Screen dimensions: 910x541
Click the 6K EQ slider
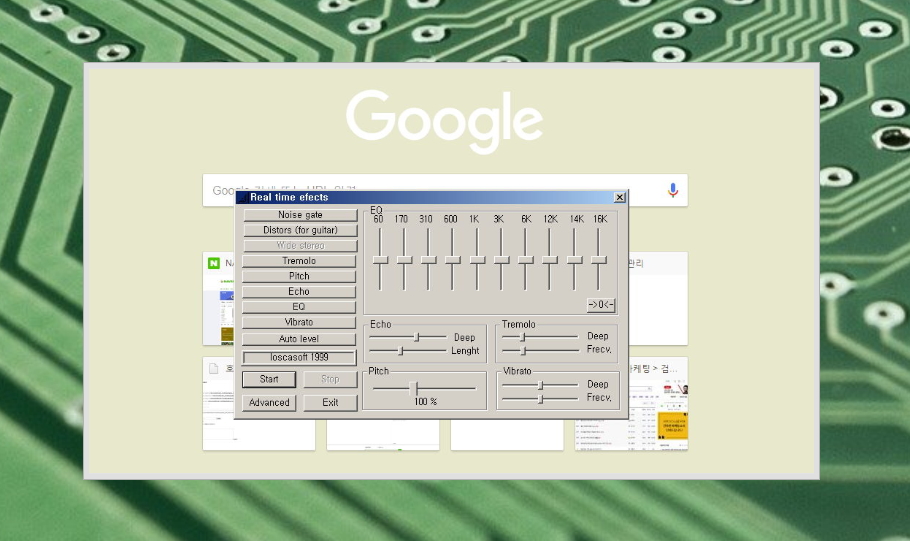[x=525, y=259]
